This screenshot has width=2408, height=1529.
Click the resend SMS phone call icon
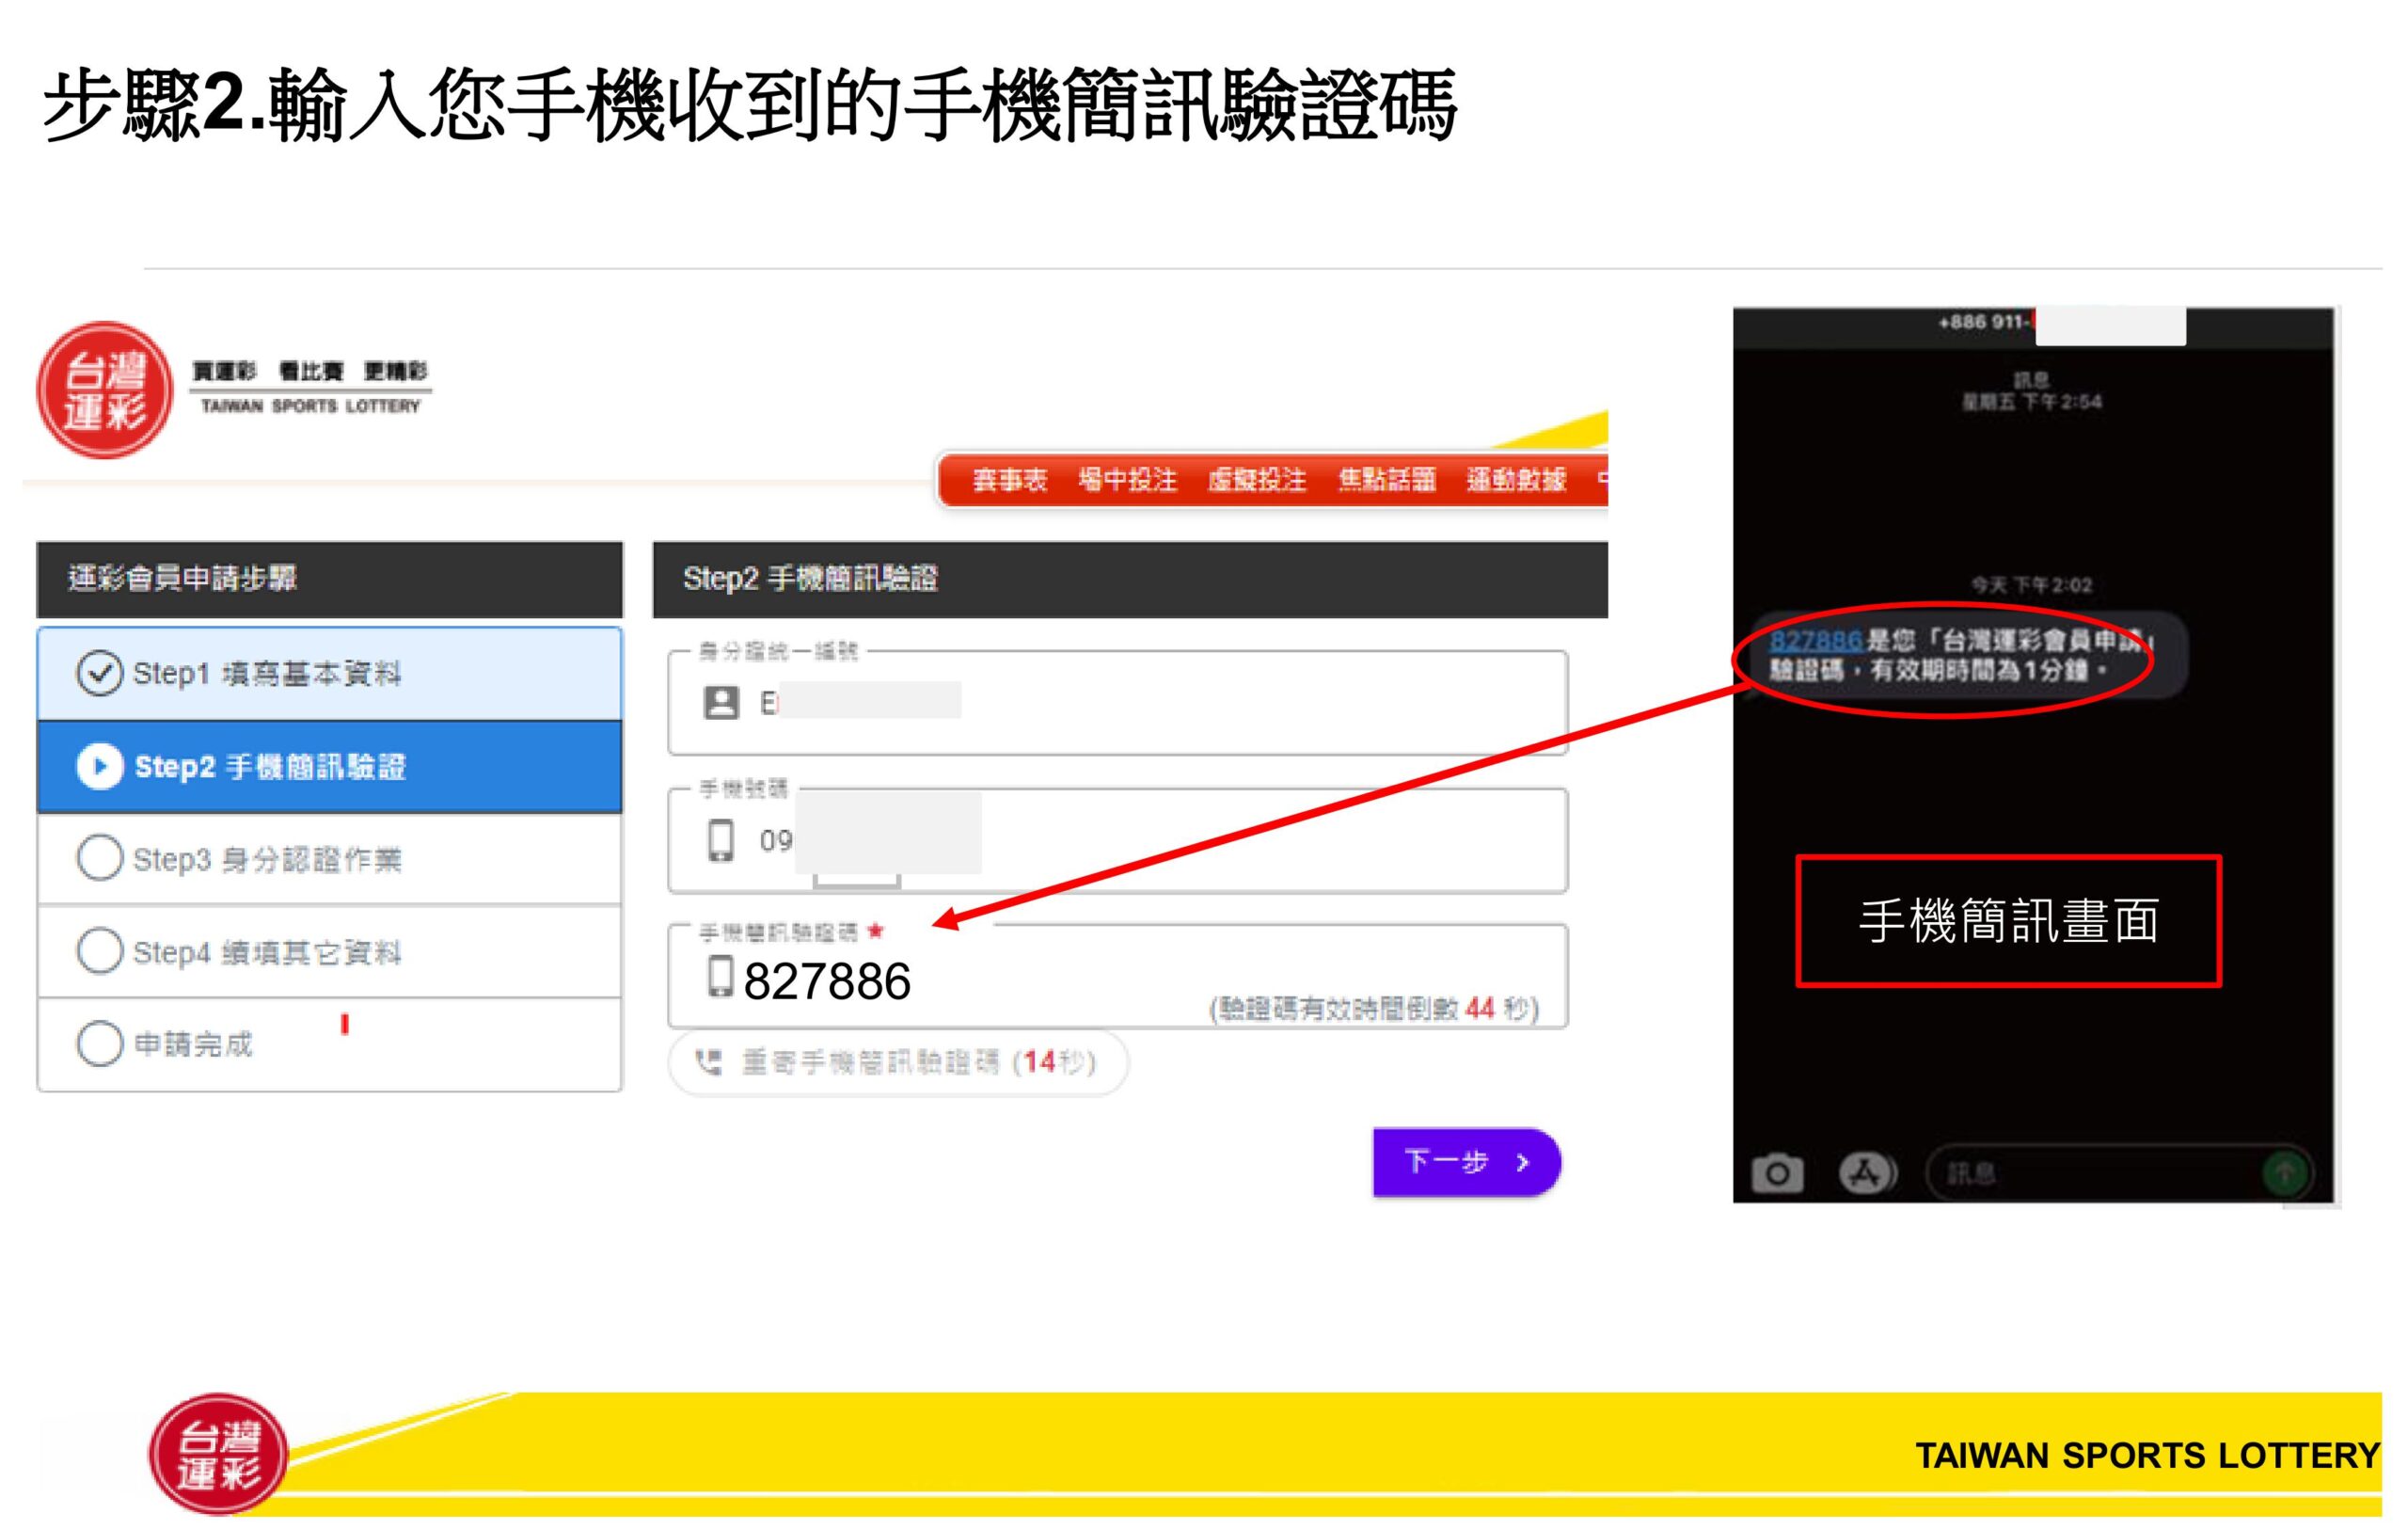[708, 1062]
